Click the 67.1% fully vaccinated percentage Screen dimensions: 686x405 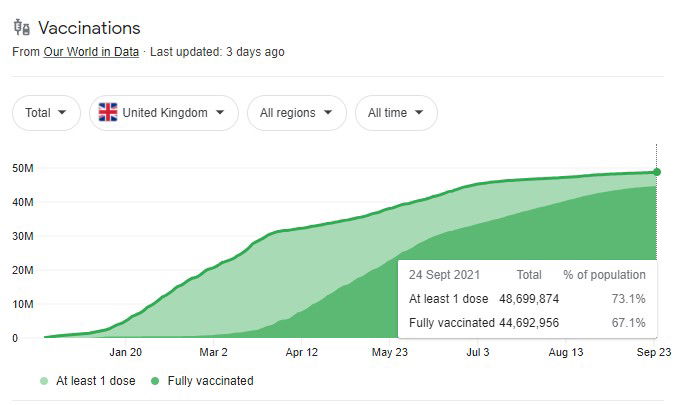628,322
